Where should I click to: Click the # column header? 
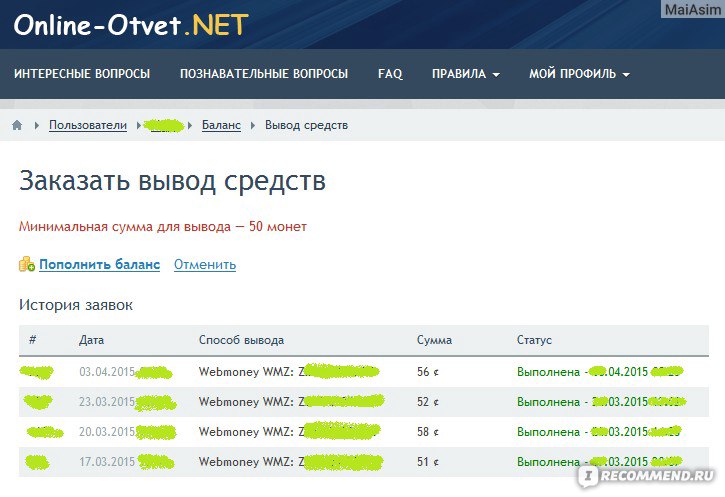point(32,340)
